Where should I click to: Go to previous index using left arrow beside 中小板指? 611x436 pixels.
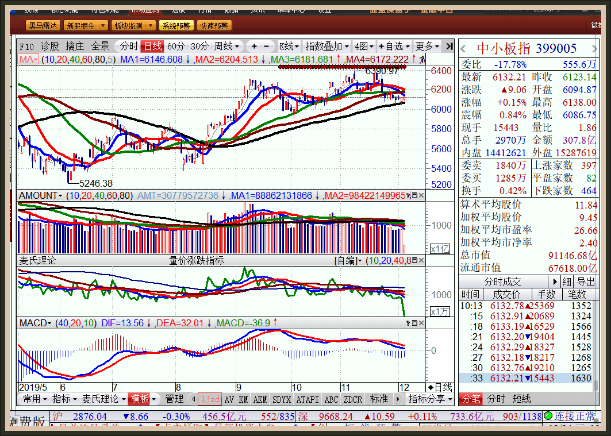click(463, 49)
